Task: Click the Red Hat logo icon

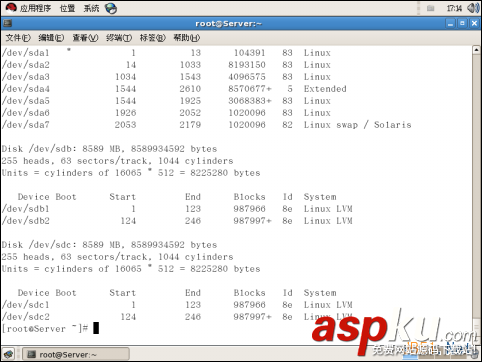Action: tap(11, 8)
